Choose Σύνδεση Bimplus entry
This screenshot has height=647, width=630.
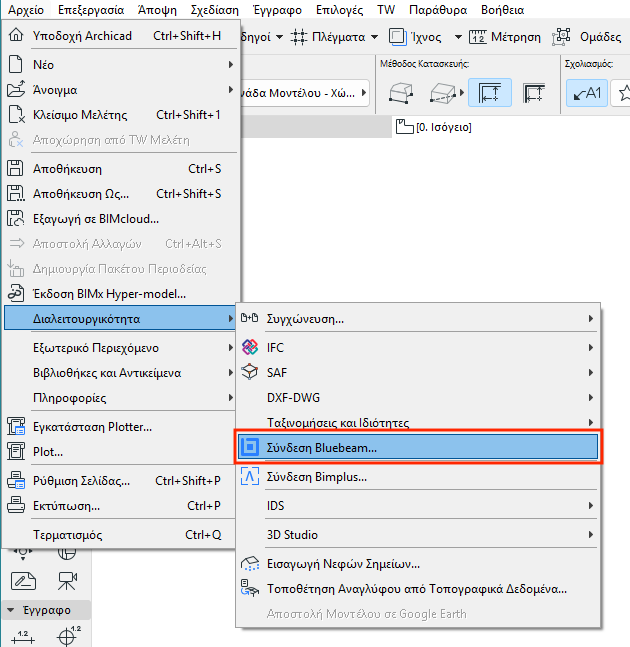tap(418, 477)
